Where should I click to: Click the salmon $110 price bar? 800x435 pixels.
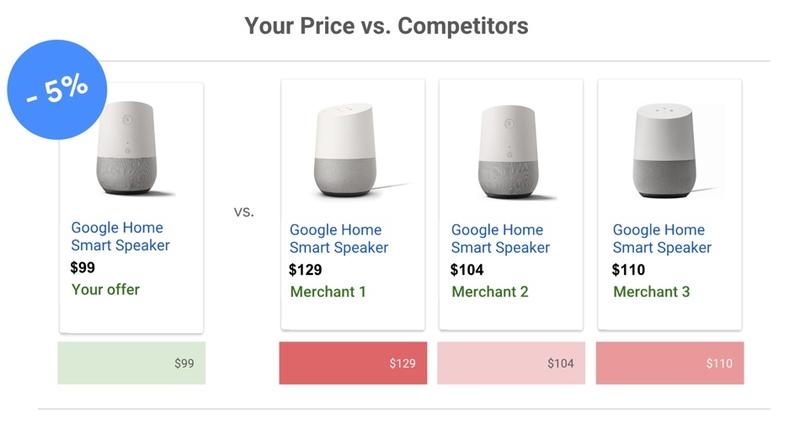670,363
